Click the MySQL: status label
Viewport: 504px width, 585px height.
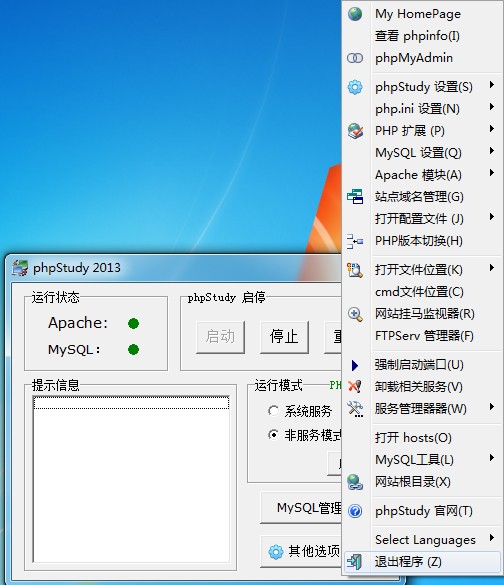coord(74,350)
